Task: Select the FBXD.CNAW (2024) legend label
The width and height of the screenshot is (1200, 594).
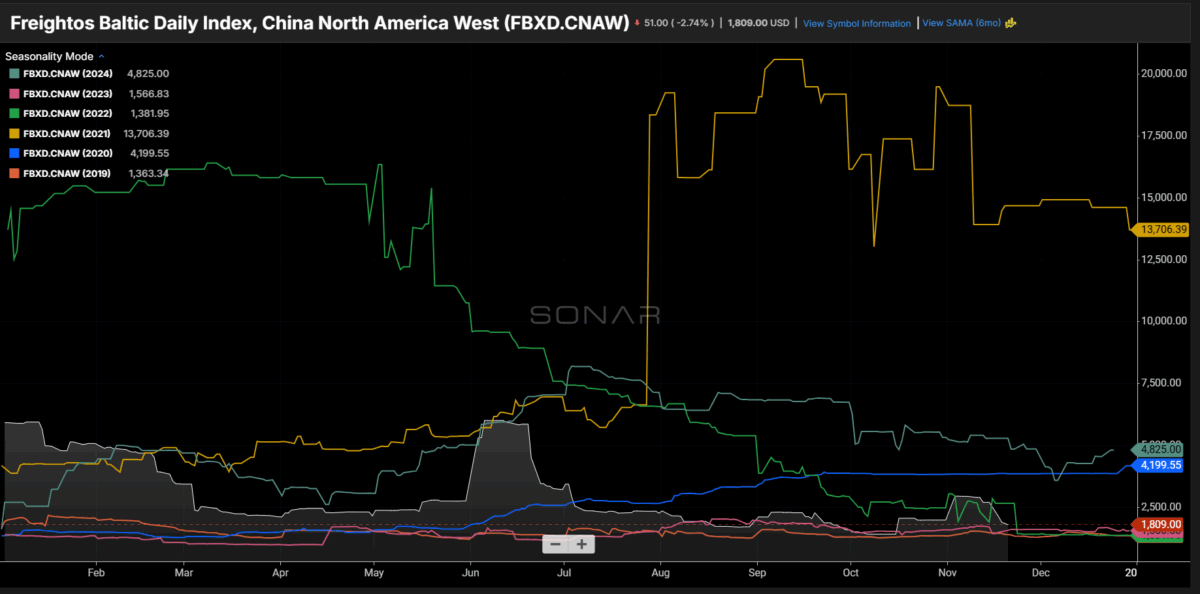Action: [x=68, y=73]
